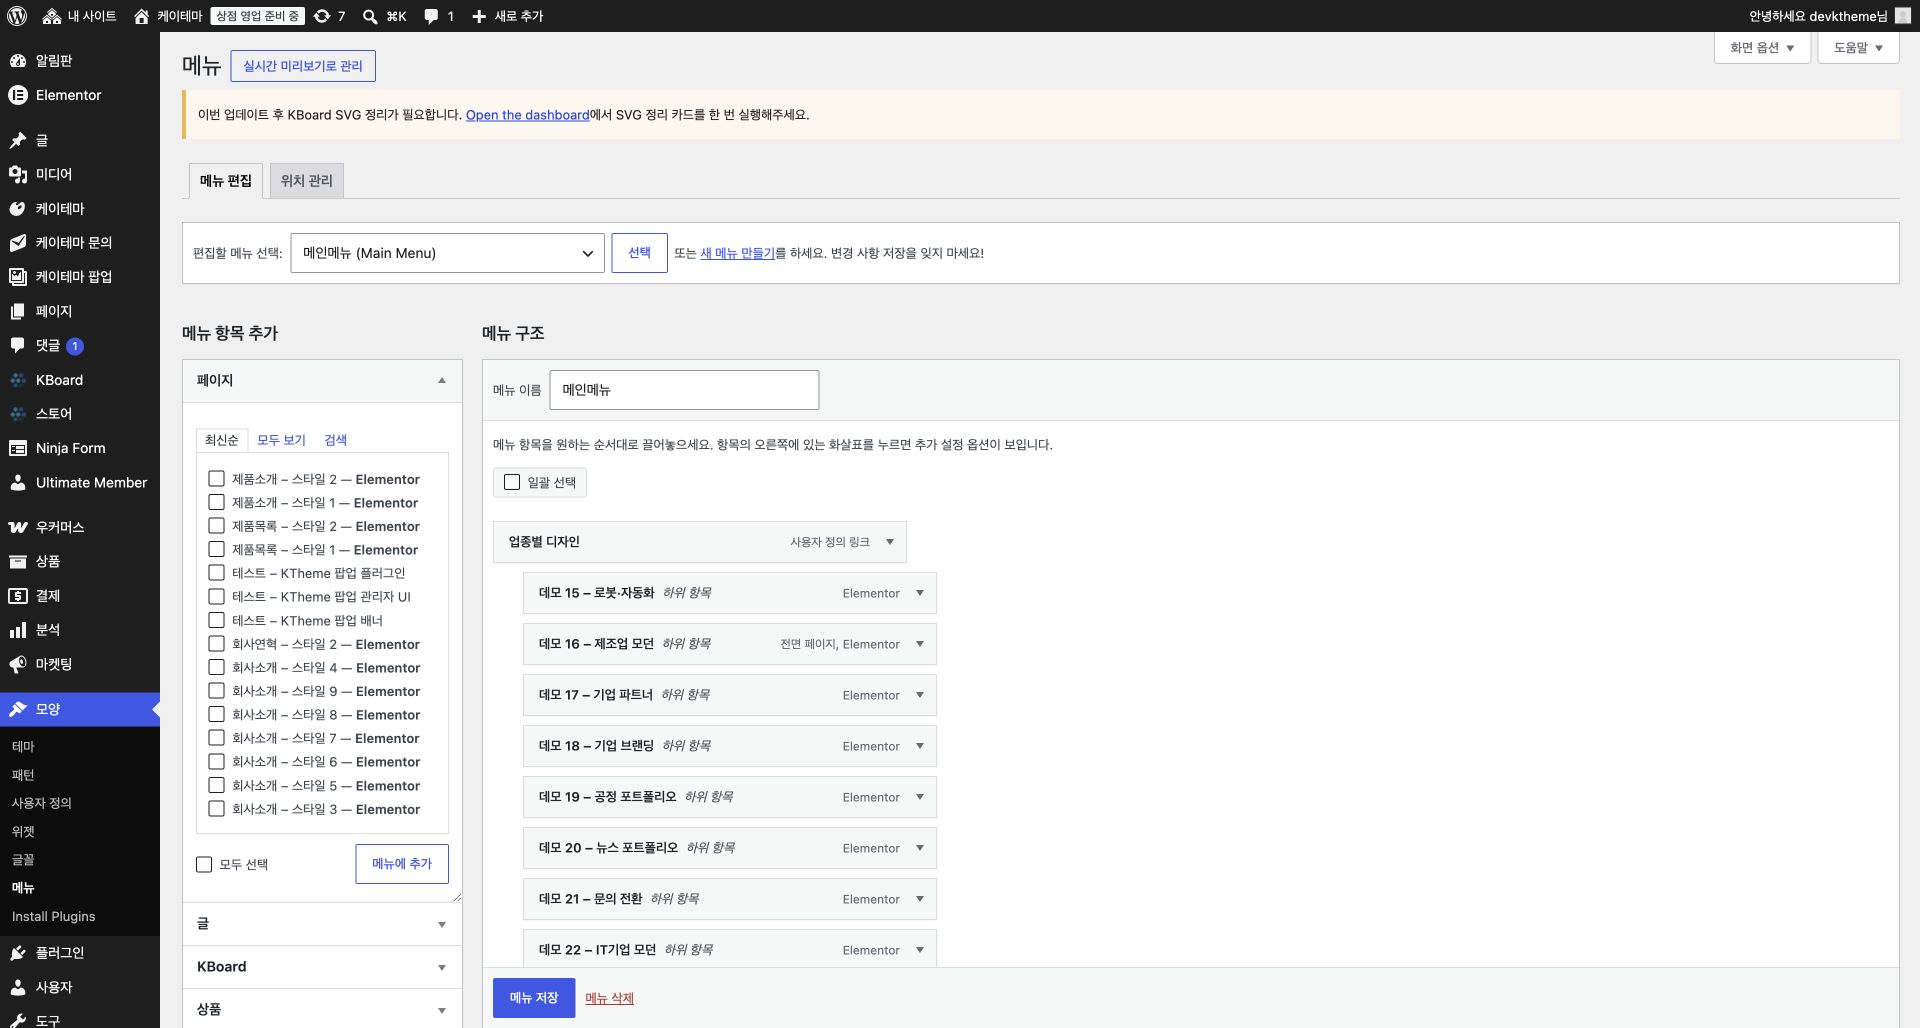Select 회사연혁 – 스타일 2 checkbox

pyautogui.click(x=216, y=644)
